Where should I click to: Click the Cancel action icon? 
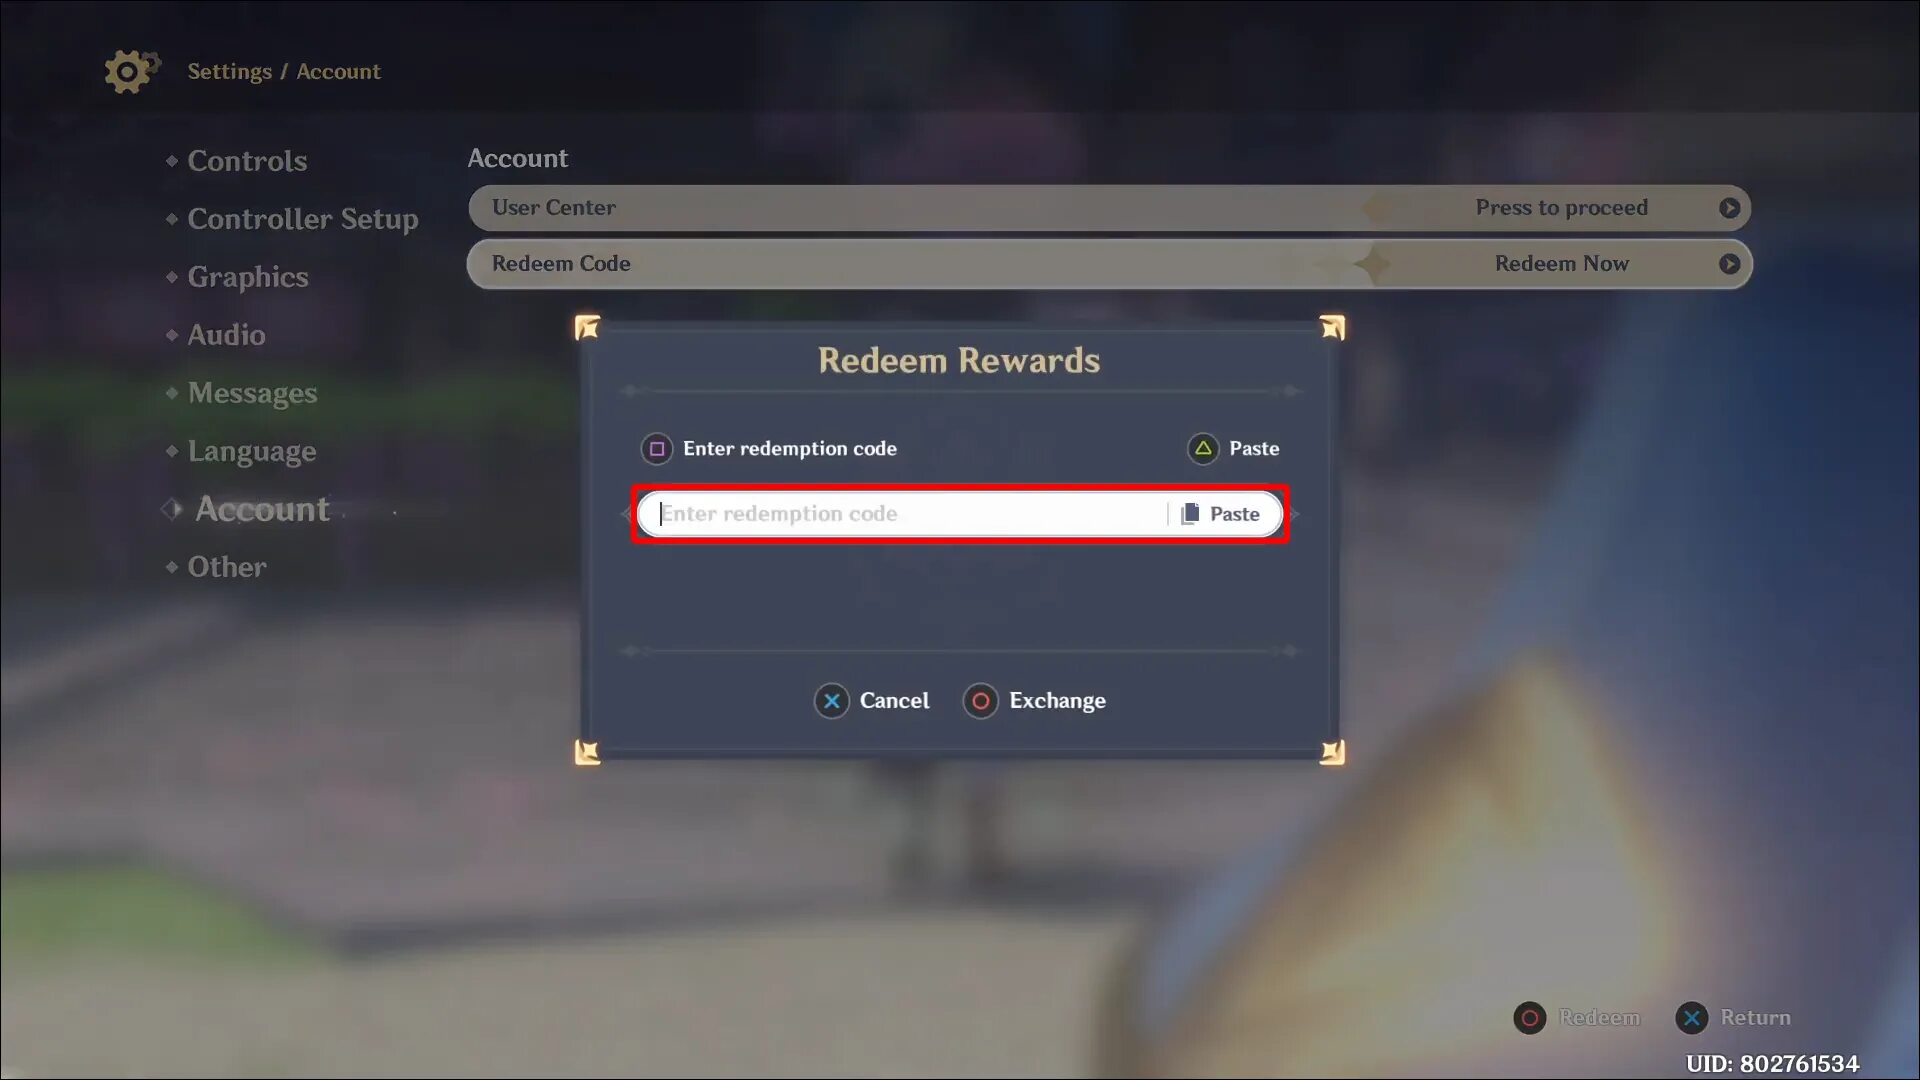pyautogui.click(x=831, y=700)
